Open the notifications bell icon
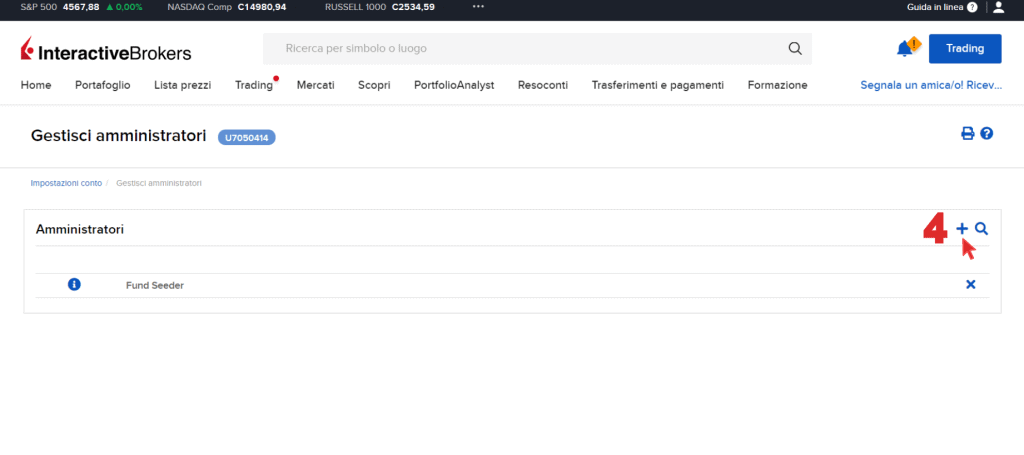The height and width of the screenshot is (455, 1024). [905, 48]
